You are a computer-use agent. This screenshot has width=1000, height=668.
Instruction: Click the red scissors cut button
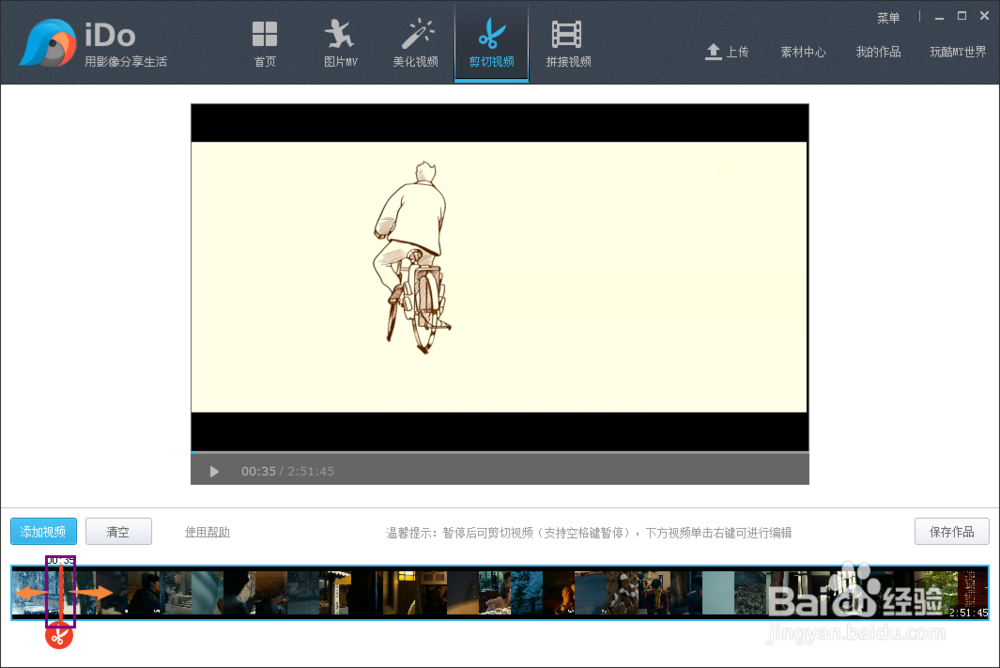click(x=59, y=635)
